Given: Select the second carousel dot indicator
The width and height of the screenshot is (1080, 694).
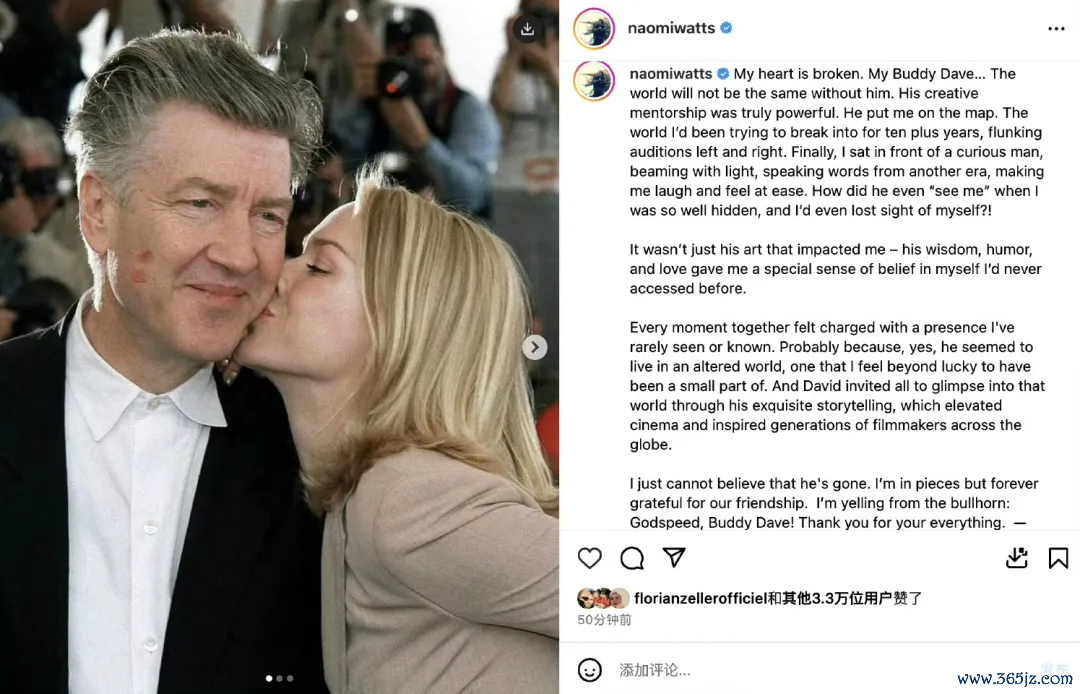Looking at the screenshot, I should [279, 678].
